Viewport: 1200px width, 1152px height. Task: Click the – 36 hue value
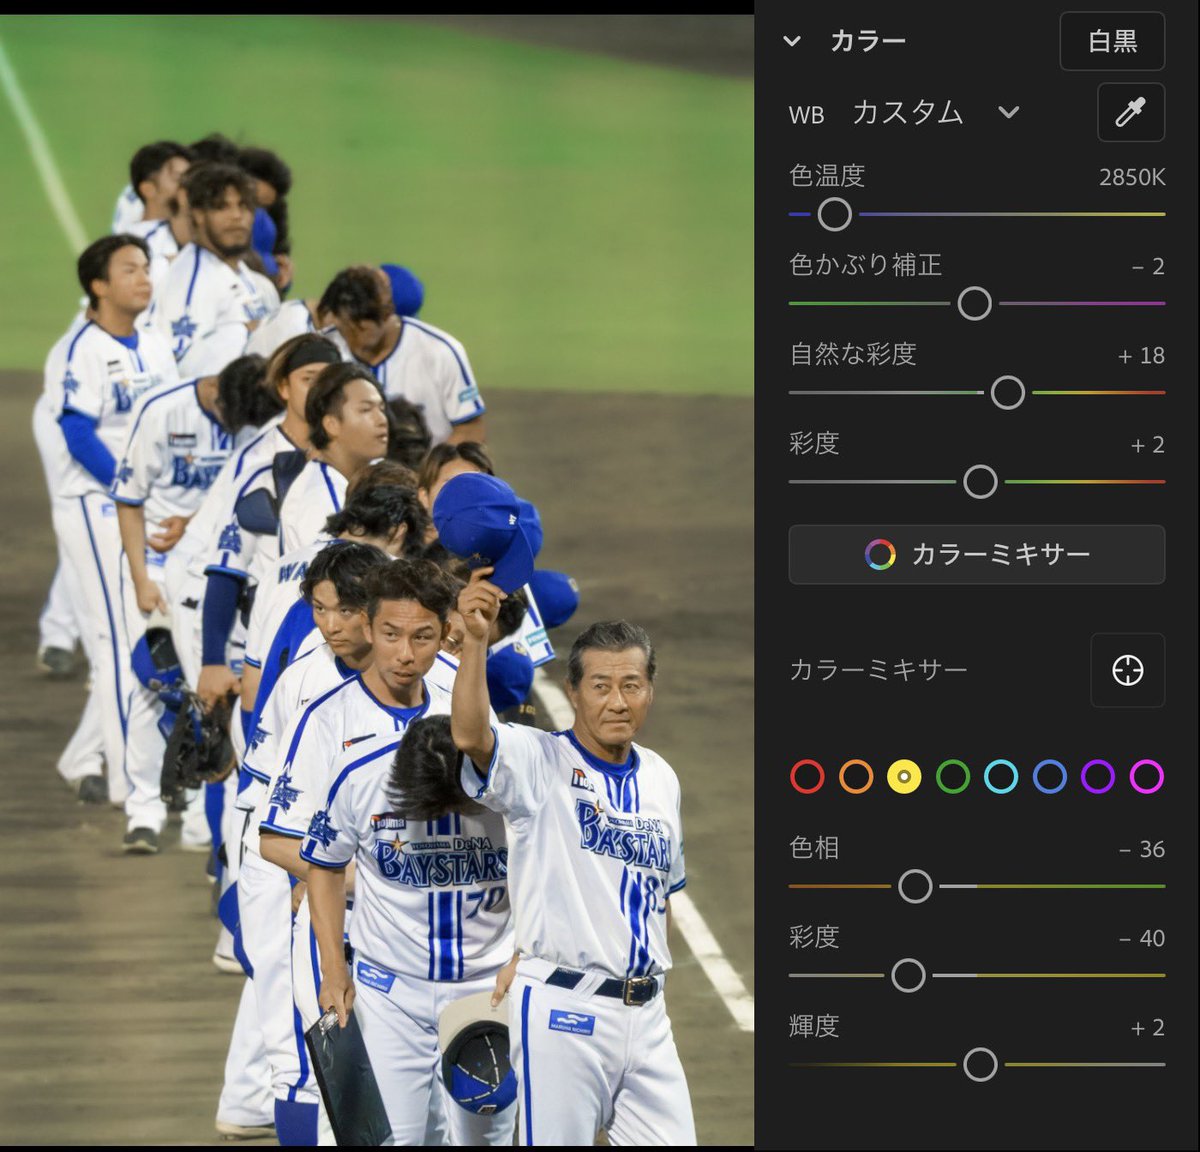1142,849
